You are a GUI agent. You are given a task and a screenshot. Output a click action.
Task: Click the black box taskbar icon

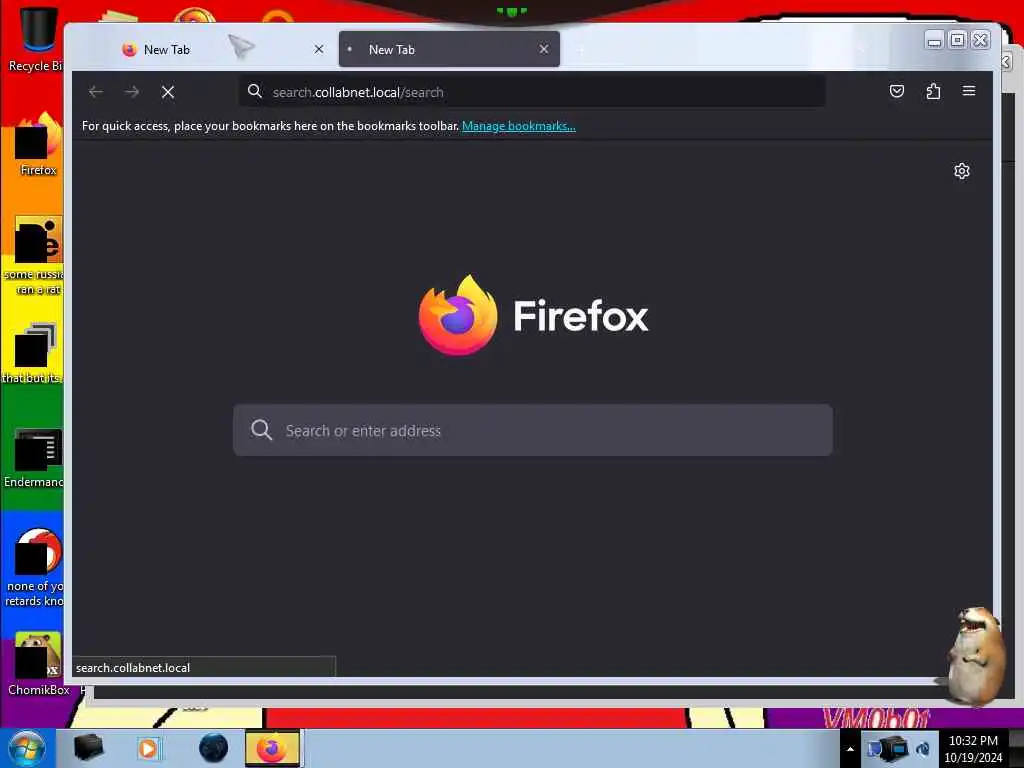click(88, 748)
